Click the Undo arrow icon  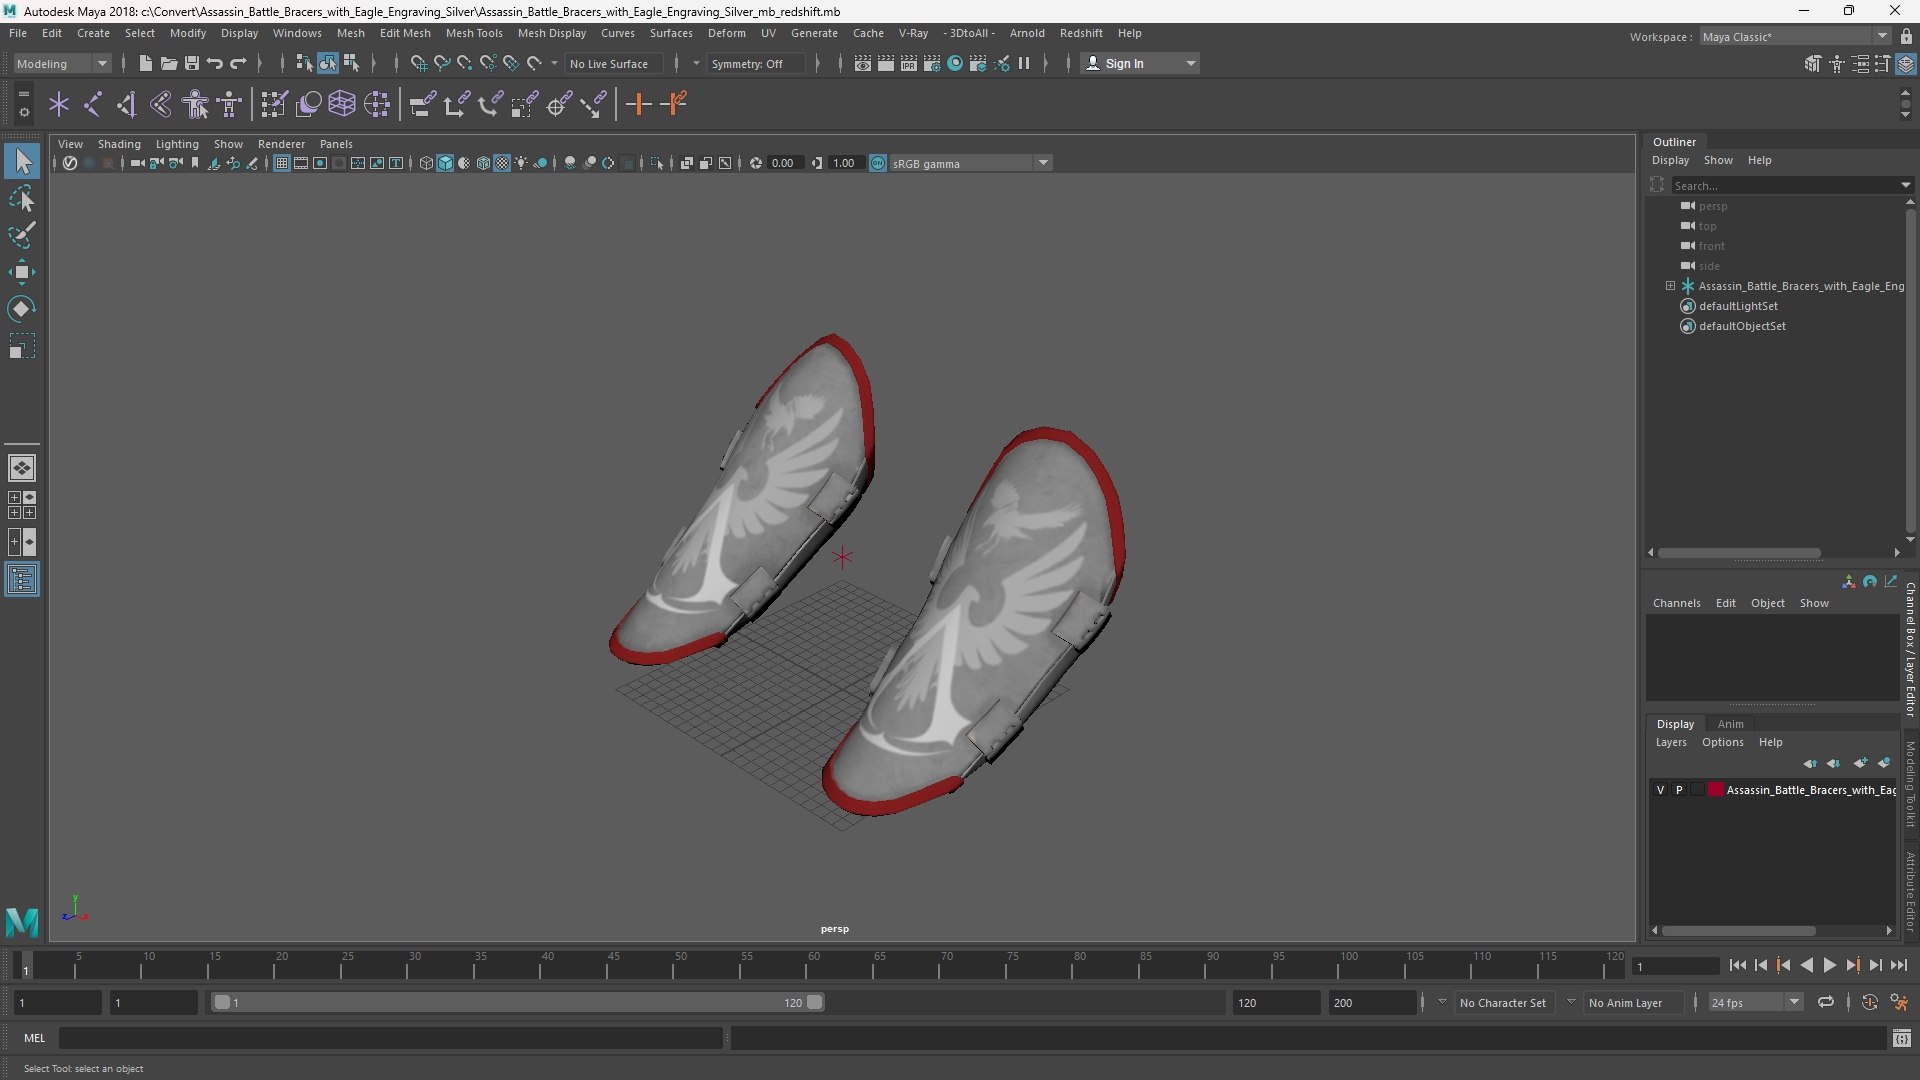pyautogui.click(x=214, y=63)
